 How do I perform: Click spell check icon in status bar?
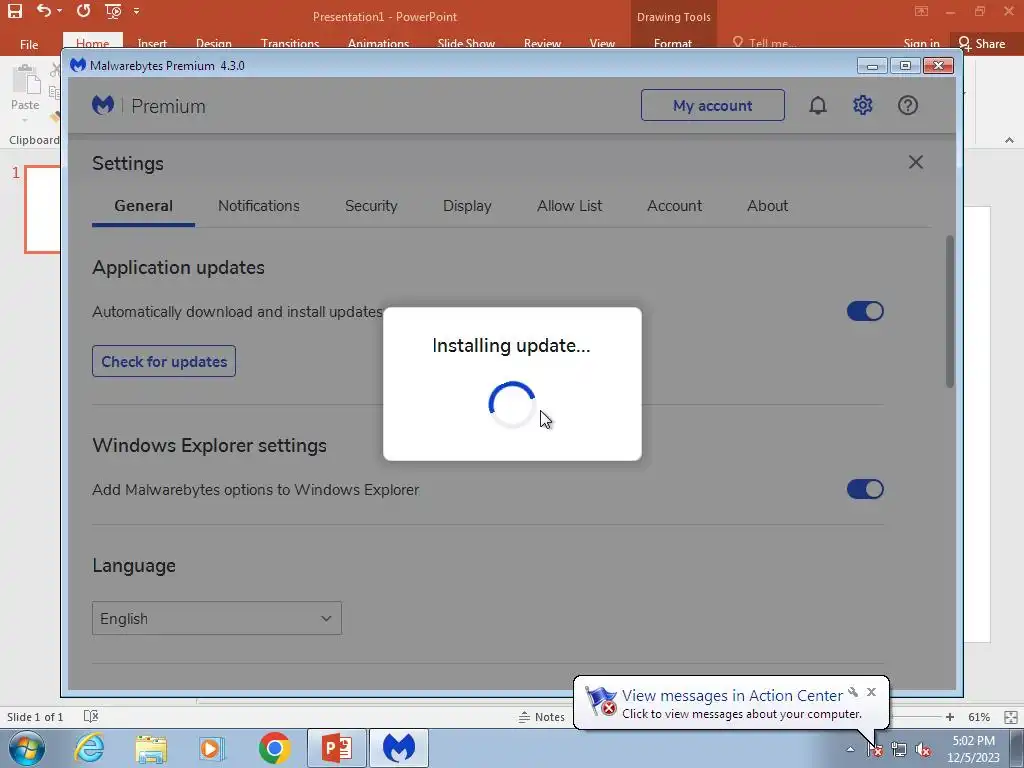(91, 716)
